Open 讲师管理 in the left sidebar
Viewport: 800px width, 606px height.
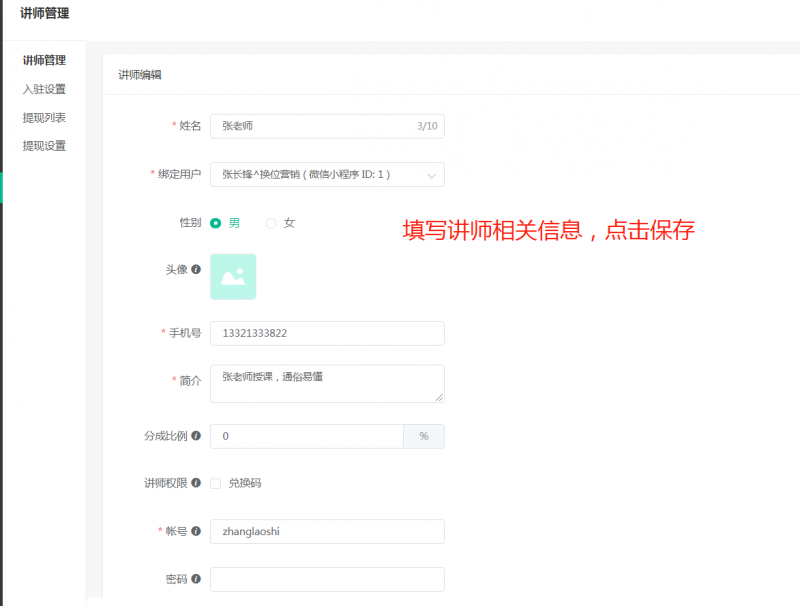(44, 61)
